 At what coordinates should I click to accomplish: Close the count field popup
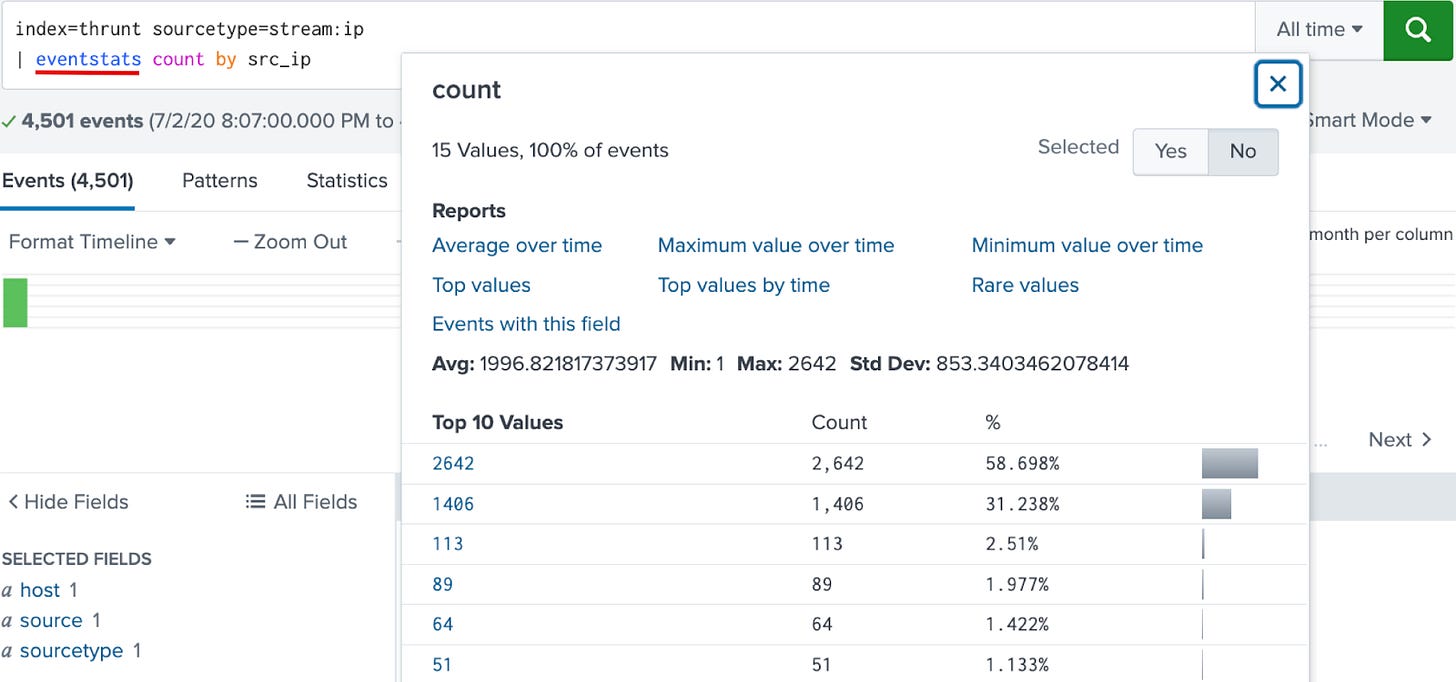click(1278, 85)
